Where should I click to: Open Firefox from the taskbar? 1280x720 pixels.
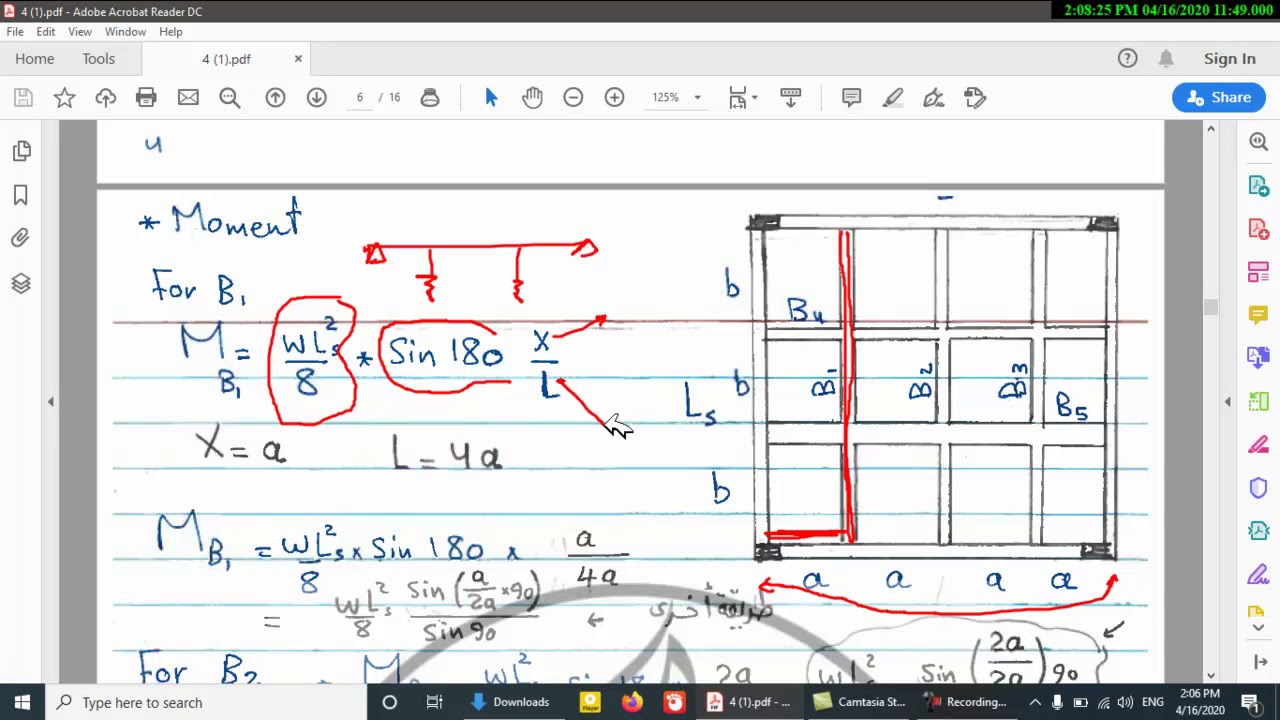click(632, 702)
